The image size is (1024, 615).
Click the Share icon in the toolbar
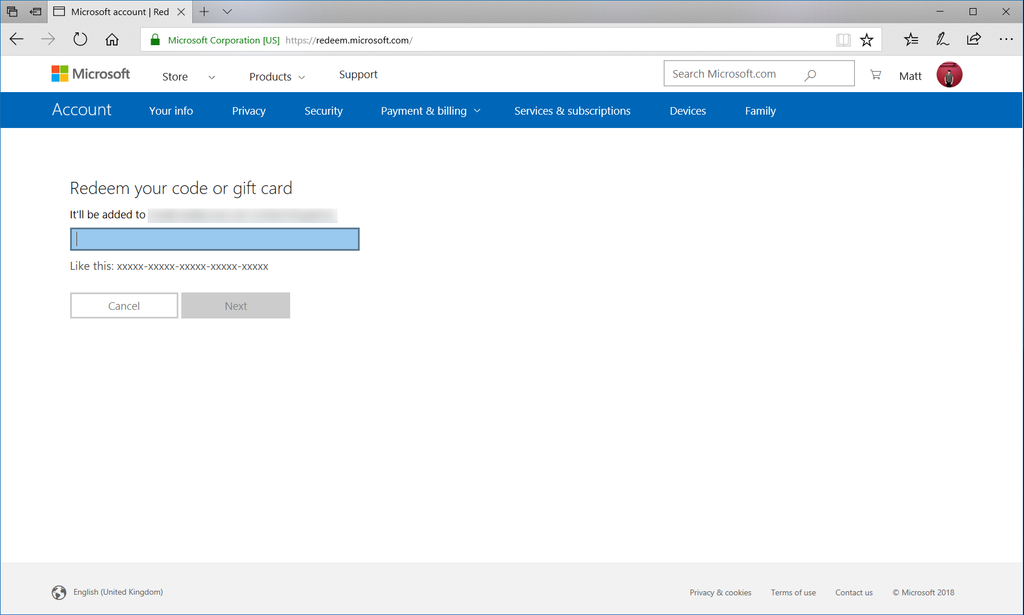click(973, 38)
